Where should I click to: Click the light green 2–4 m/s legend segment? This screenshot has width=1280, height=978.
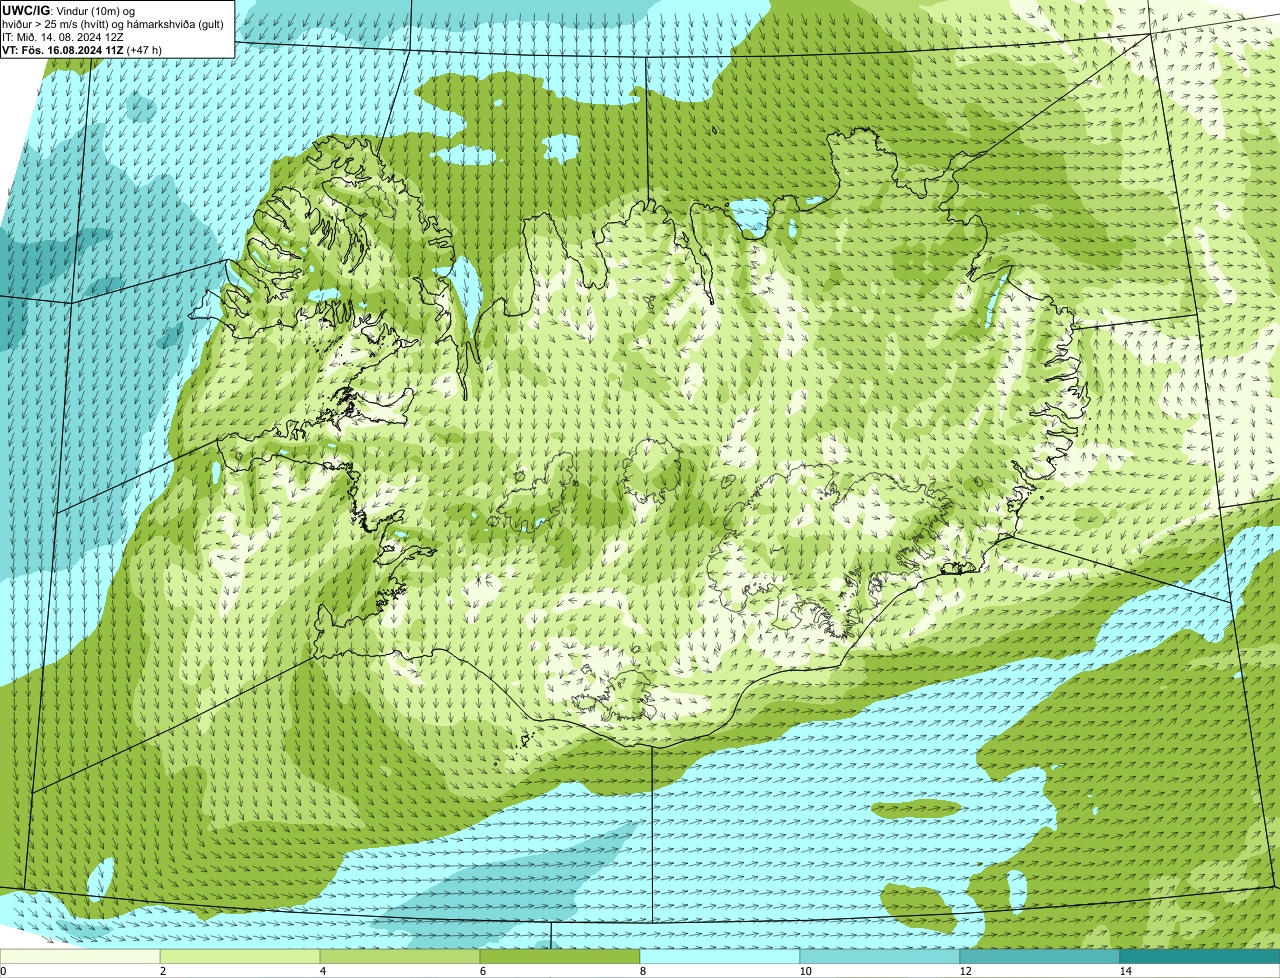tap(240, 956)
